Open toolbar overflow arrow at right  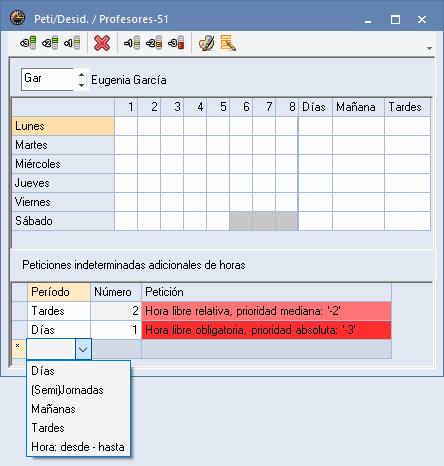tap(429, 49)
